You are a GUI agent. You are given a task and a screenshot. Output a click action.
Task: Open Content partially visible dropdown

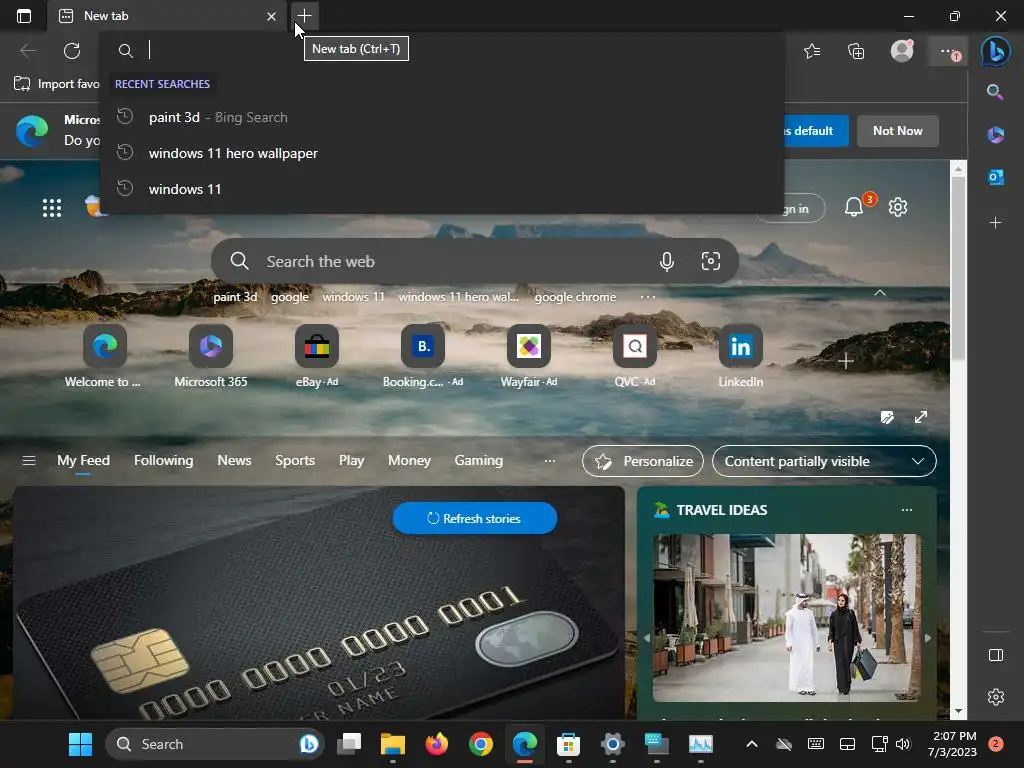pyautogui.click(x=824, y=461)
